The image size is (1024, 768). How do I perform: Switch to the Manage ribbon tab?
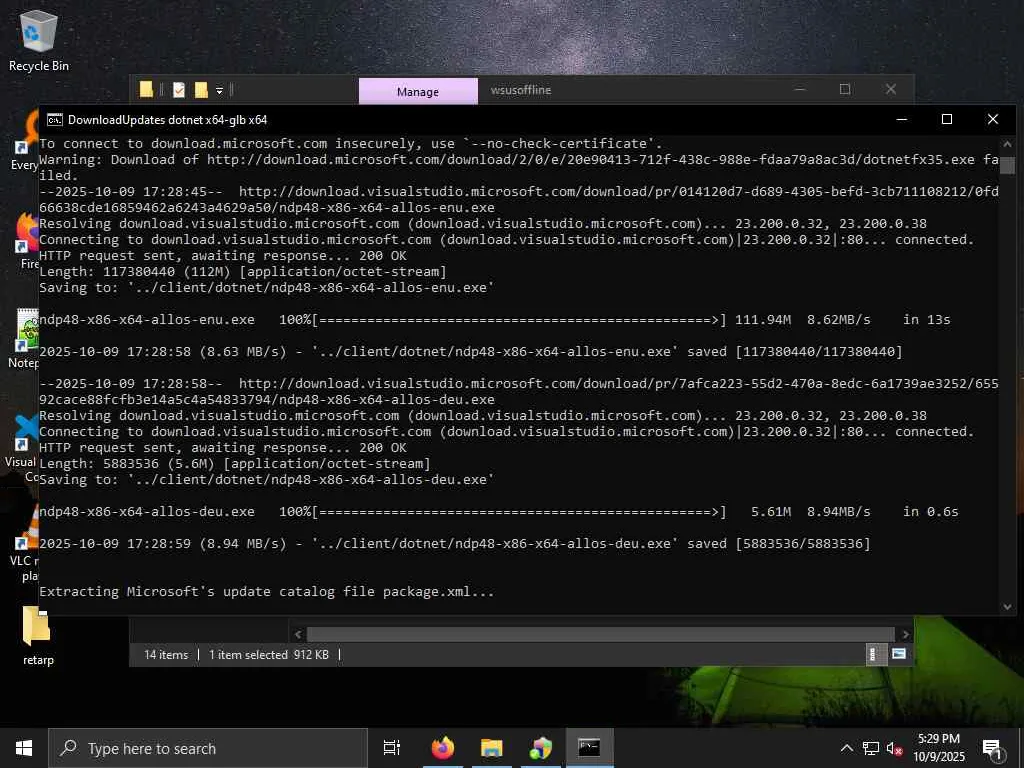pyautogui.click(x=418, y=91)
